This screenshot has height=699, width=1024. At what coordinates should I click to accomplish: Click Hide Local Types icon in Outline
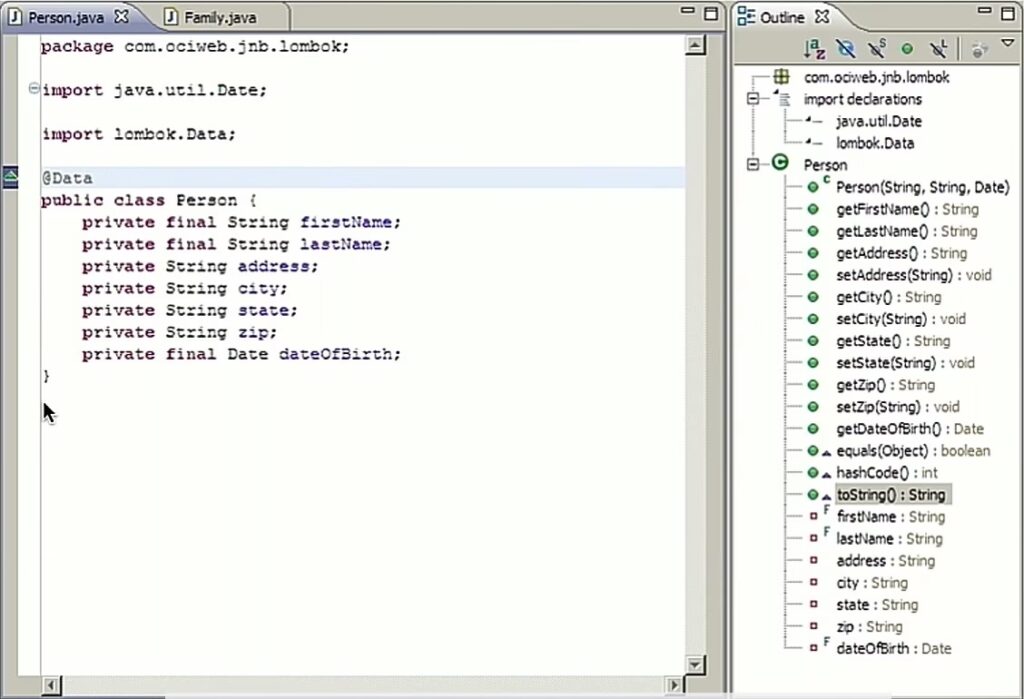[x=938, y=48]
